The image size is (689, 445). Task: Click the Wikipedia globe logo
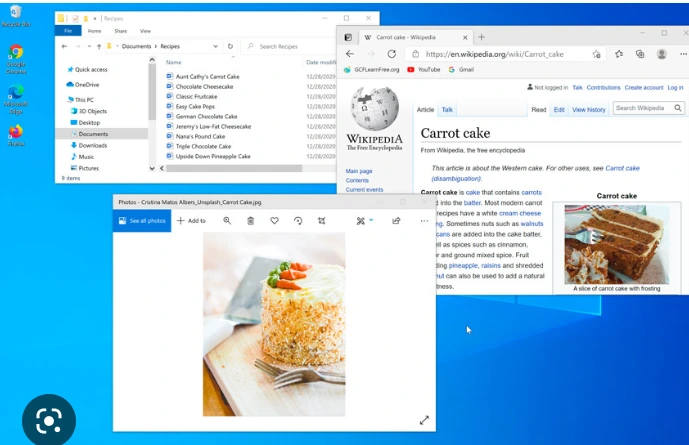pos(375,108)
